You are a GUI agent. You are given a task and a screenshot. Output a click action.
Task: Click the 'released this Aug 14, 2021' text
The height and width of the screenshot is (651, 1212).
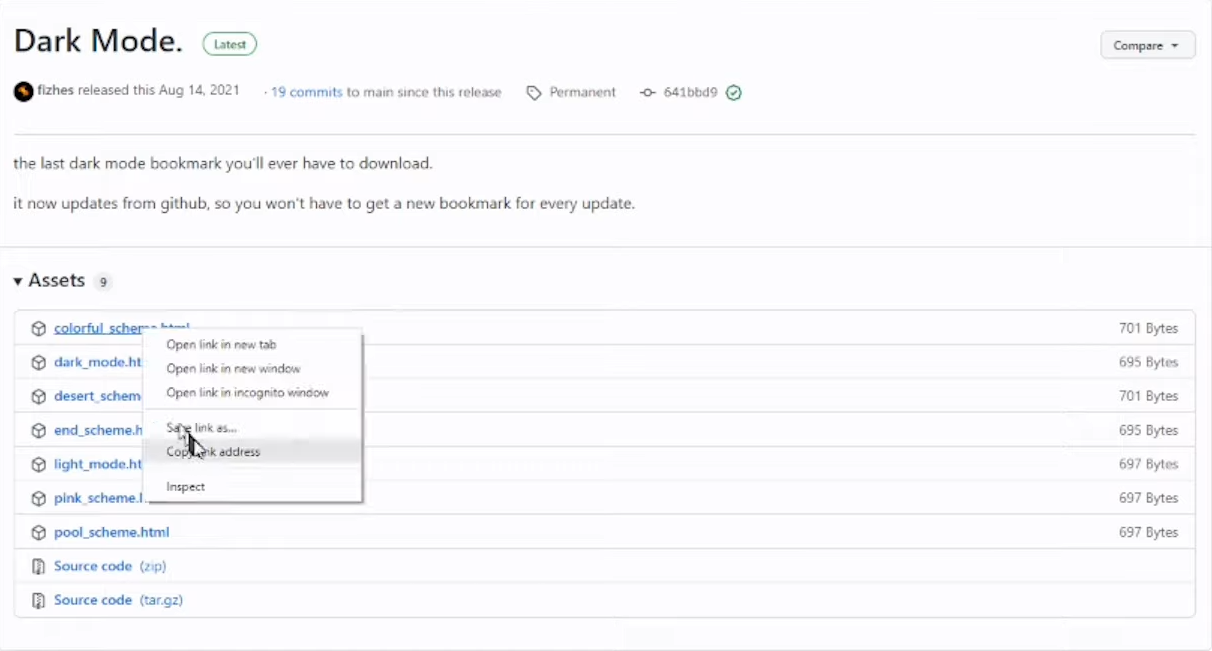159,90
